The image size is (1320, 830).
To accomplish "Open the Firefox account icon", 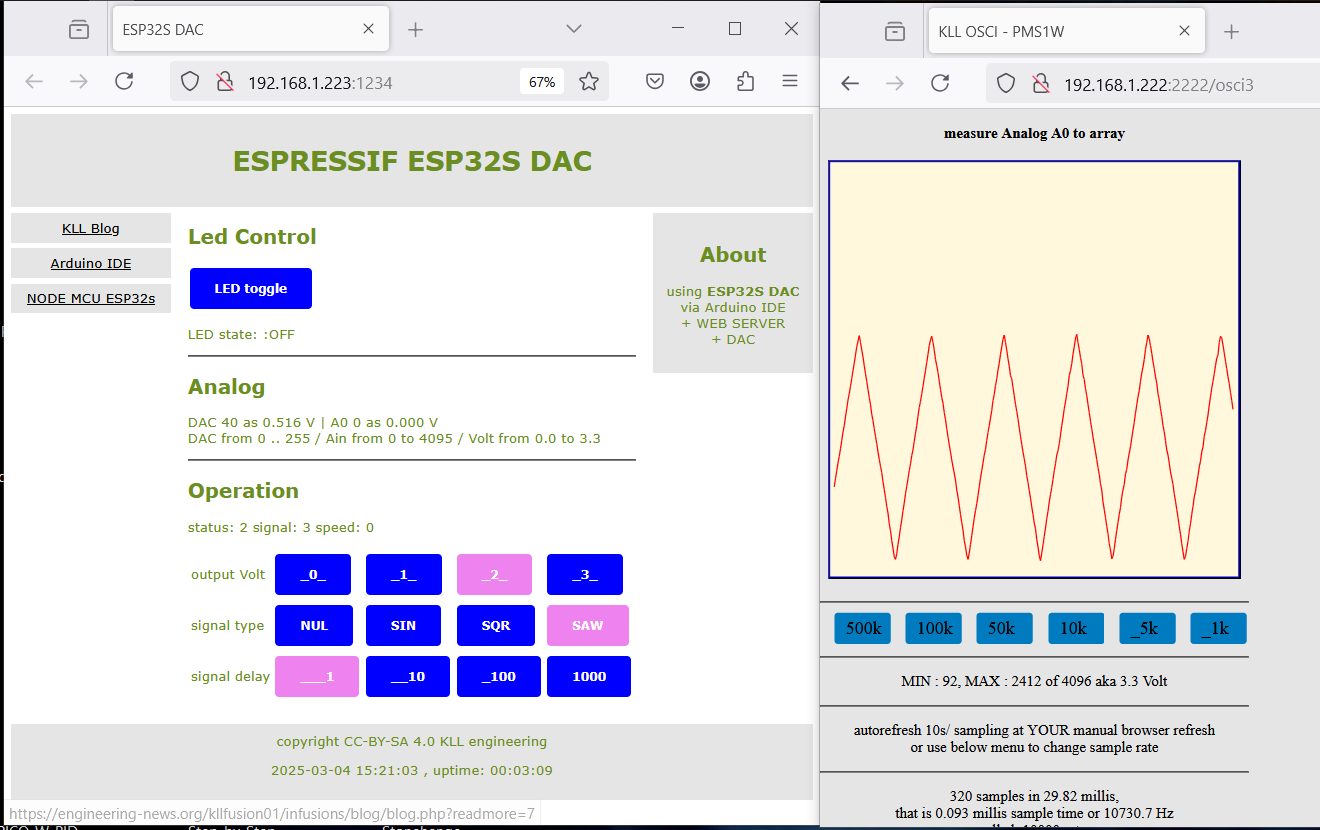I will (x=700, y=82).
